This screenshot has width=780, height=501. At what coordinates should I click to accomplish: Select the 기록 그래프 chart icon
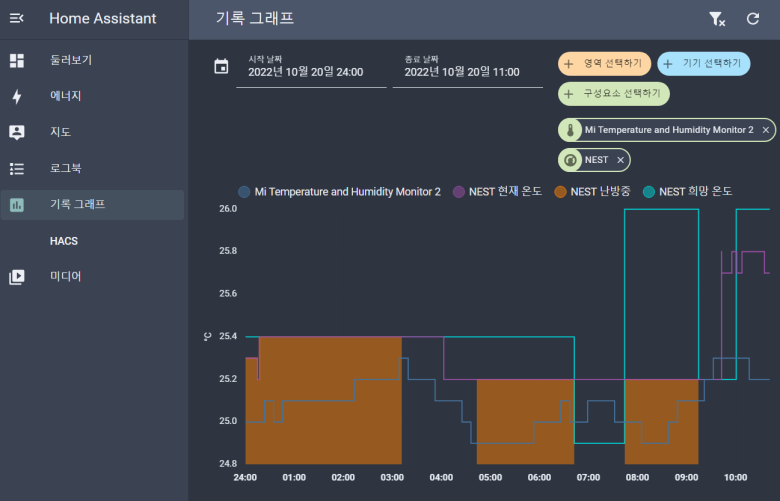click(17, 204)
